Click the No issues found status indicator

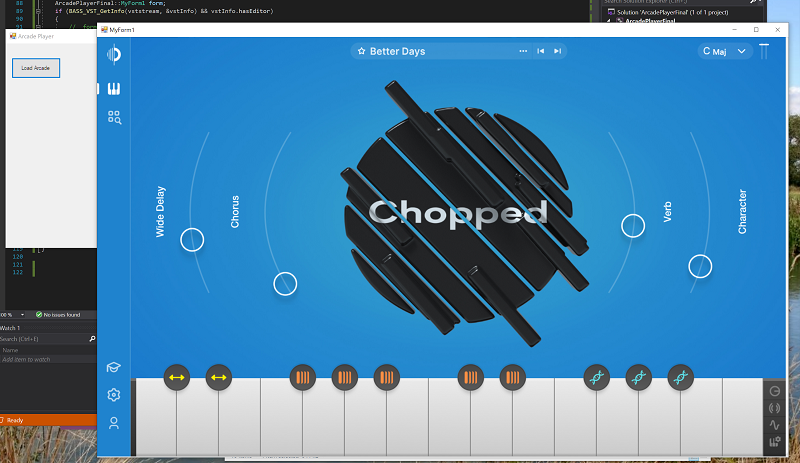click(58, 315)
